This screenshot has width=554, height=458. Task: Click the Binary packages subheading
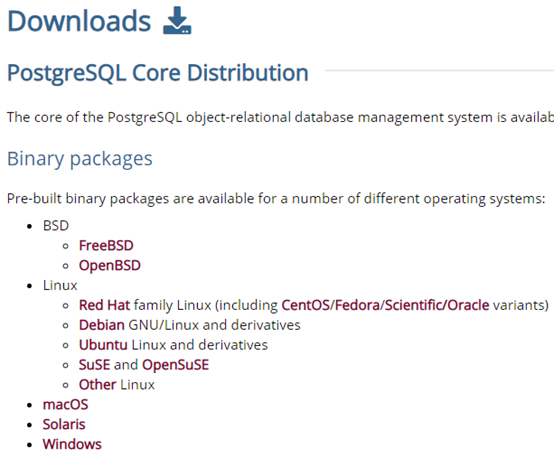pos(80,159)
